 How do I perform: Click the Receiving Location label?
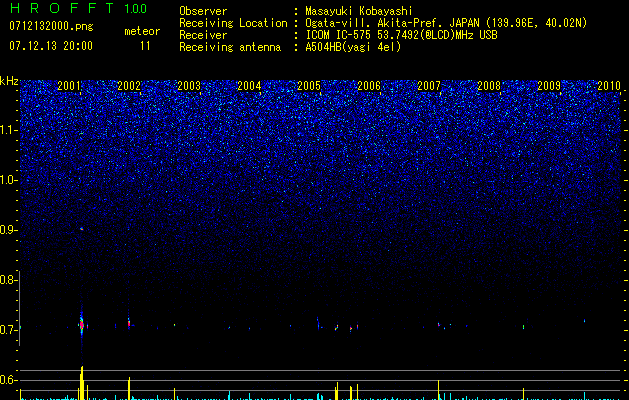click(x=233, y=23)
